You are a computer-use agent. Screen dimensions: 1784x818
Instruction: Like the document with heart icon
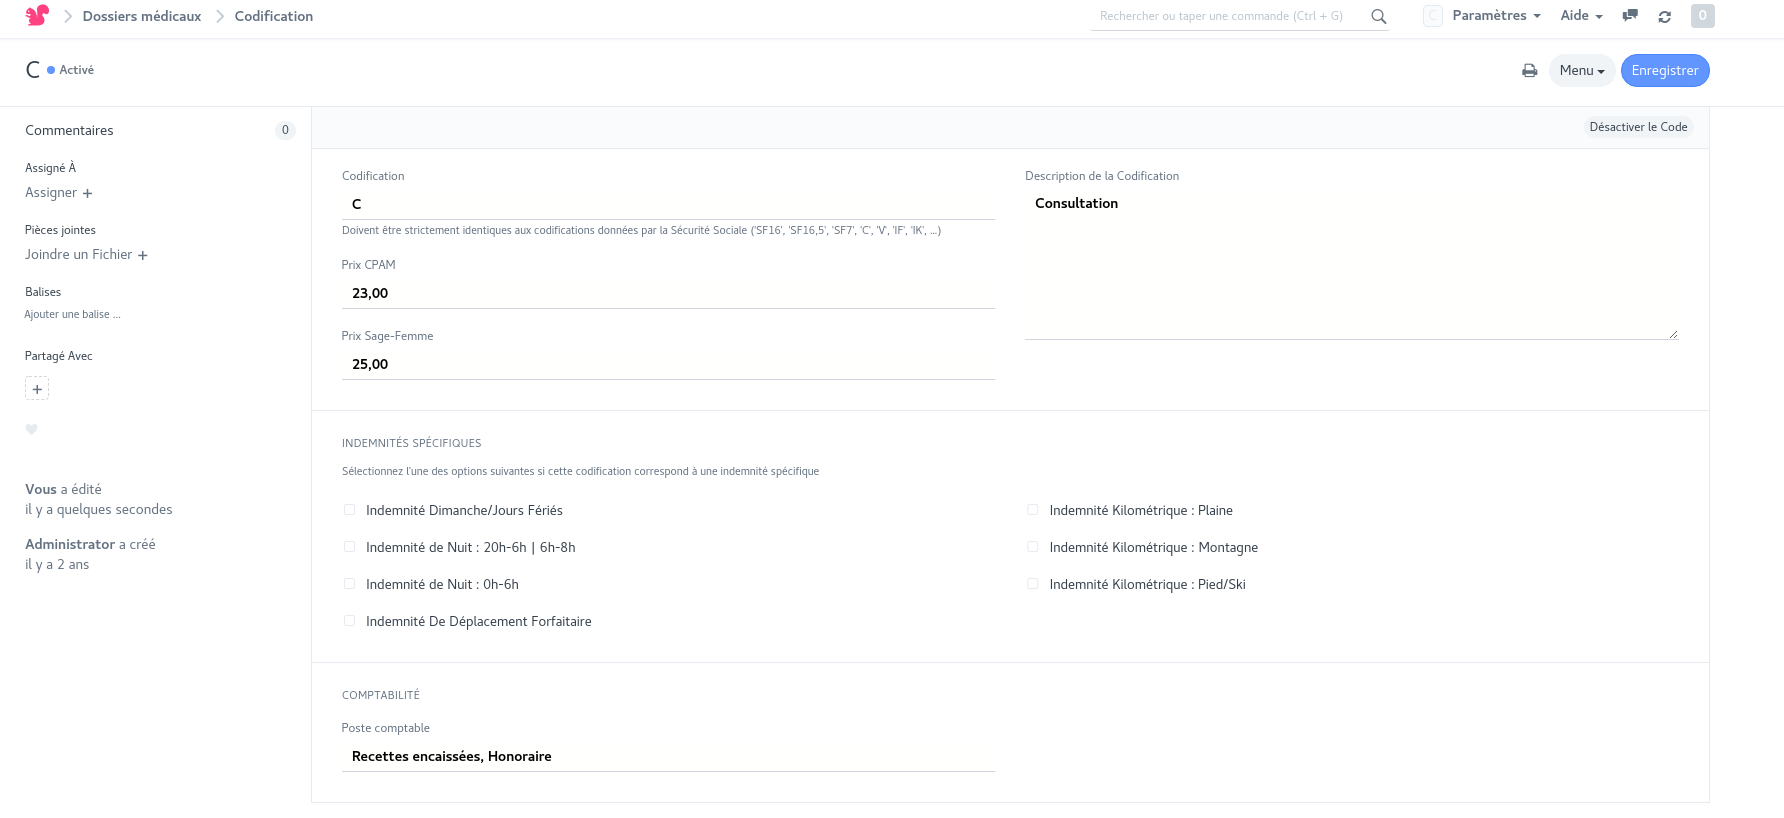31,429
